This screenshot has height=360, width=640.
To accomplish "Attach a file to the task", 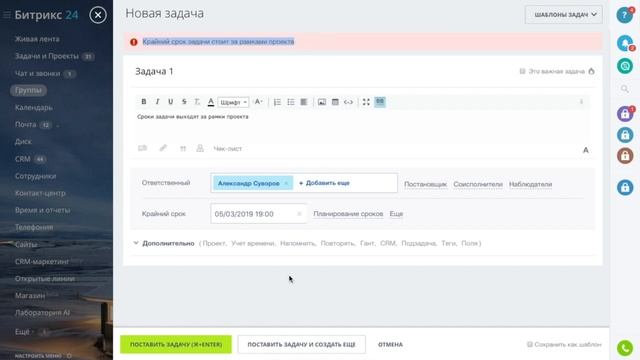I will (142, 148).
